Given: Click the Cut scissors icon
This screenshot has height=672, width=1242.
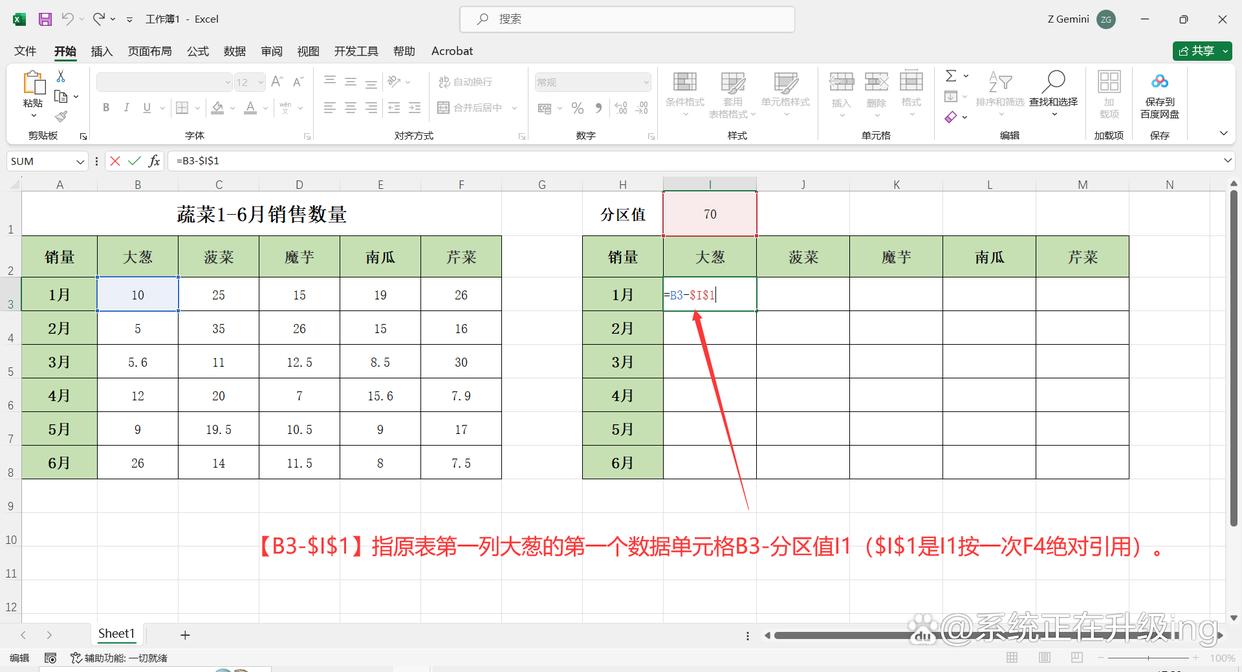Looking at the screenshot, I should tap(61, 76).
